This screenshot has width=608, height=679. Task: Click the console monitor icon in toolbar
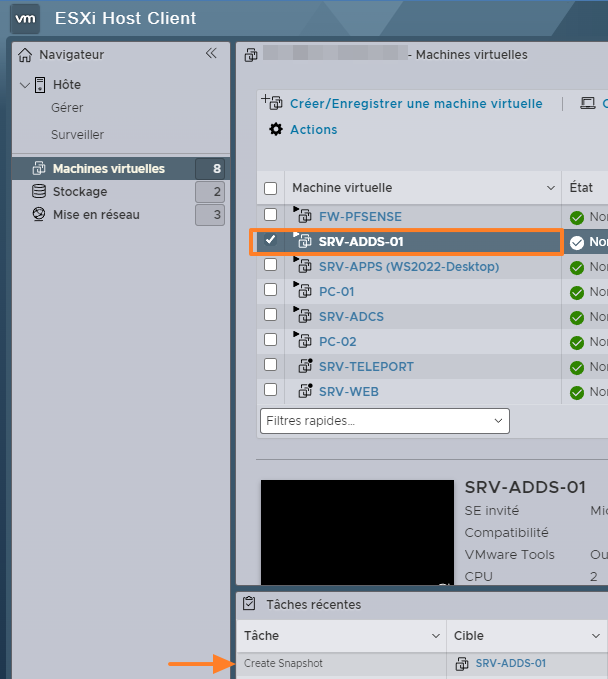tap(588, 103)
